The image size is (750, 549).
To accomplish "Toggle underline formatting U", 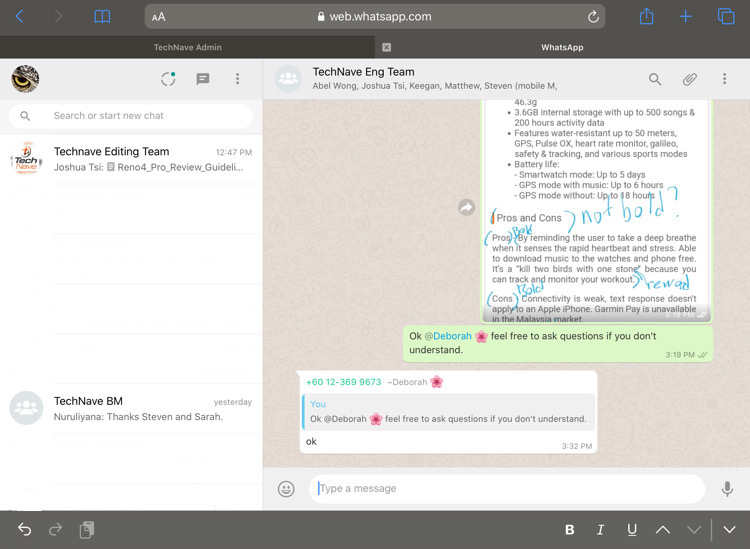I will (631, 529).
